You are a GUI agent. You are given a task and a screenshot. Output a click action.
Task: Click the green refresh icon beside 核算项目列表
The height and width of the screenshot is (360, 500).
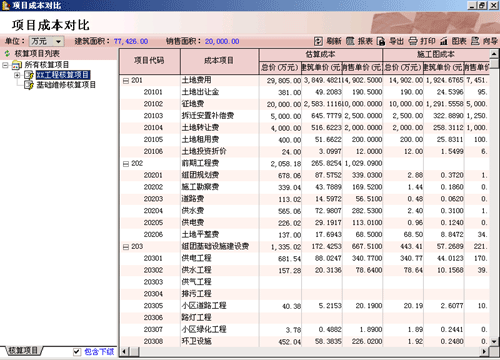coord(7,53)
